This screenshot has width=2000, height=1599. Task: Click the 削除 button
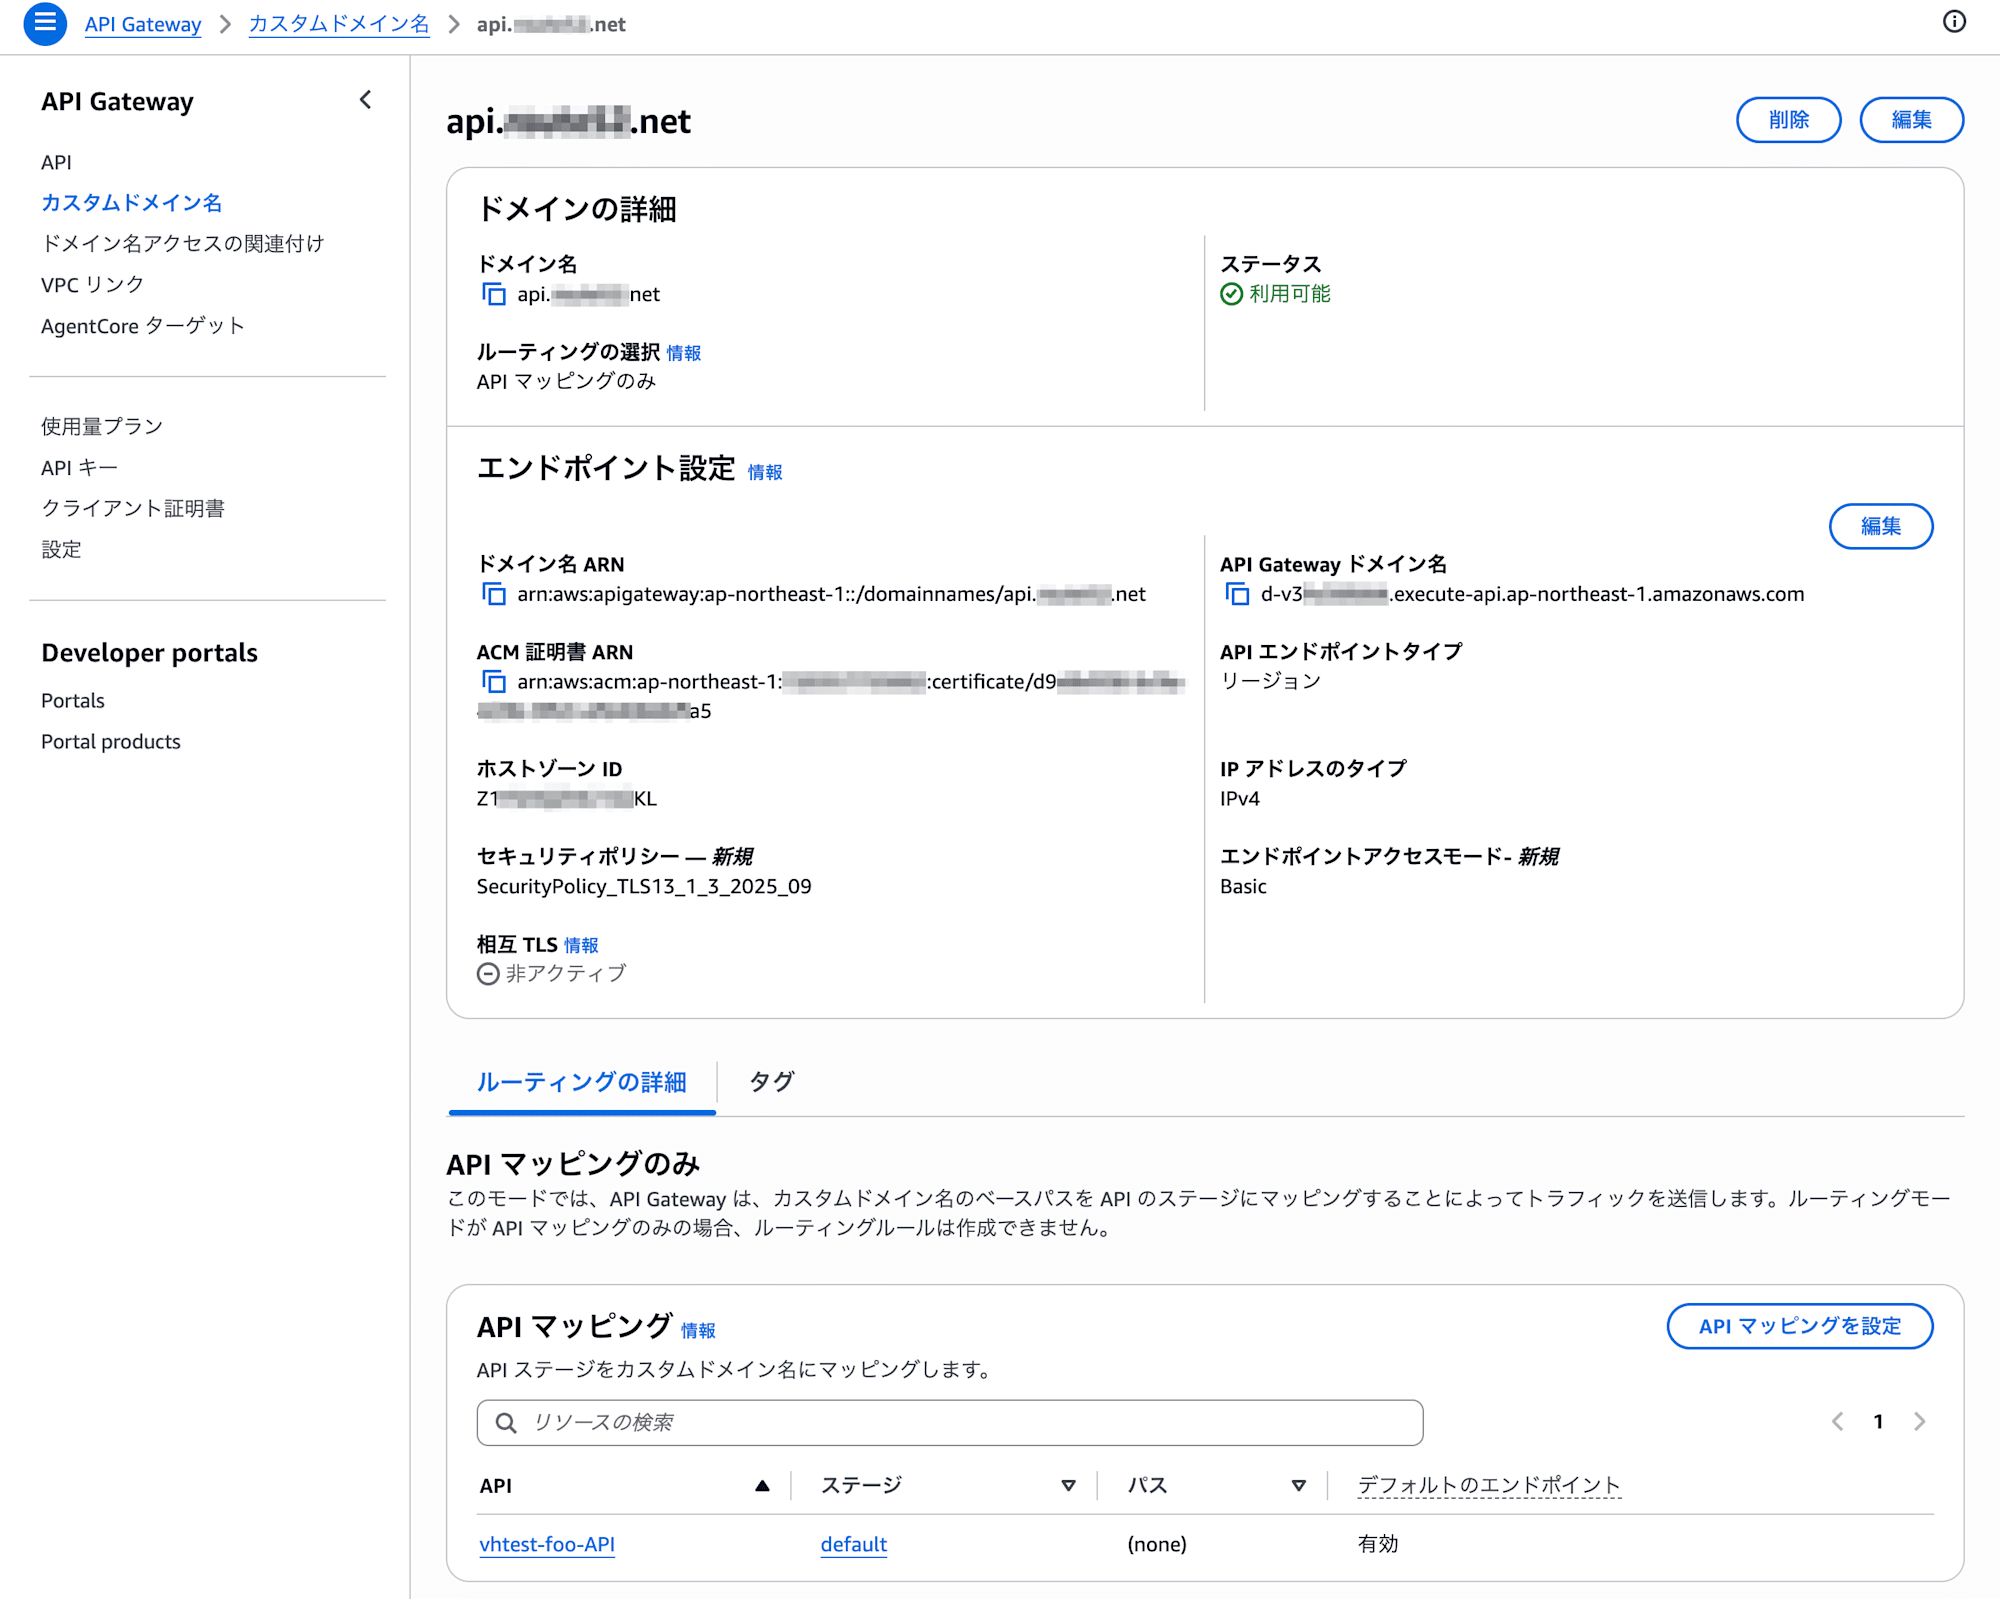click(1789, 120)
